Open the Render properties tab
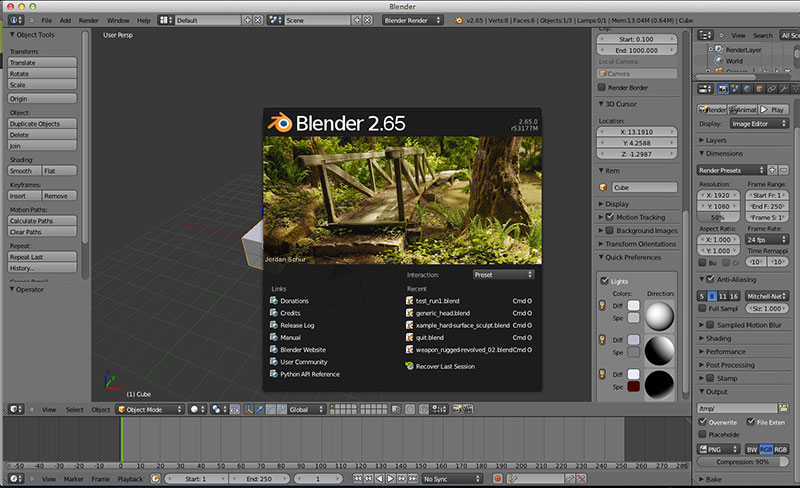The image size is (800, 488). 723,89
